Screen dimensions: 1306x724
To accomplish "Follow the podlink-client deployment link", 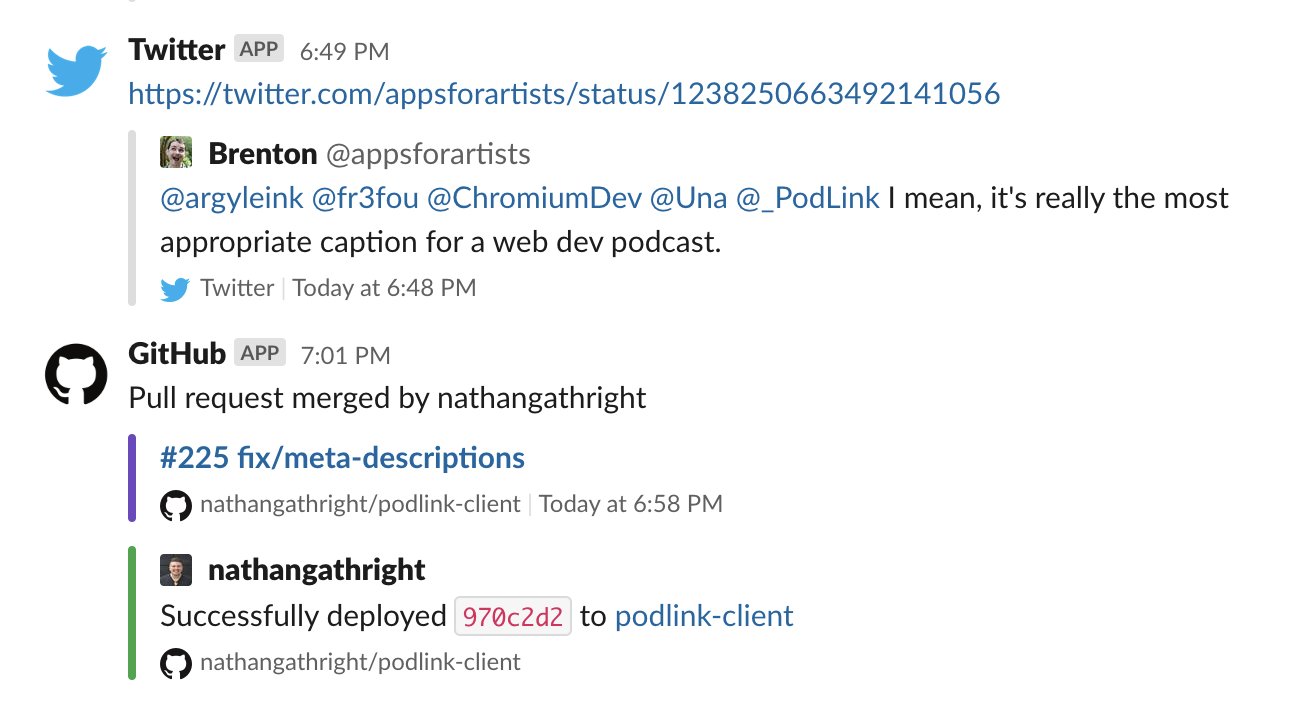I will tap(703, 616).
